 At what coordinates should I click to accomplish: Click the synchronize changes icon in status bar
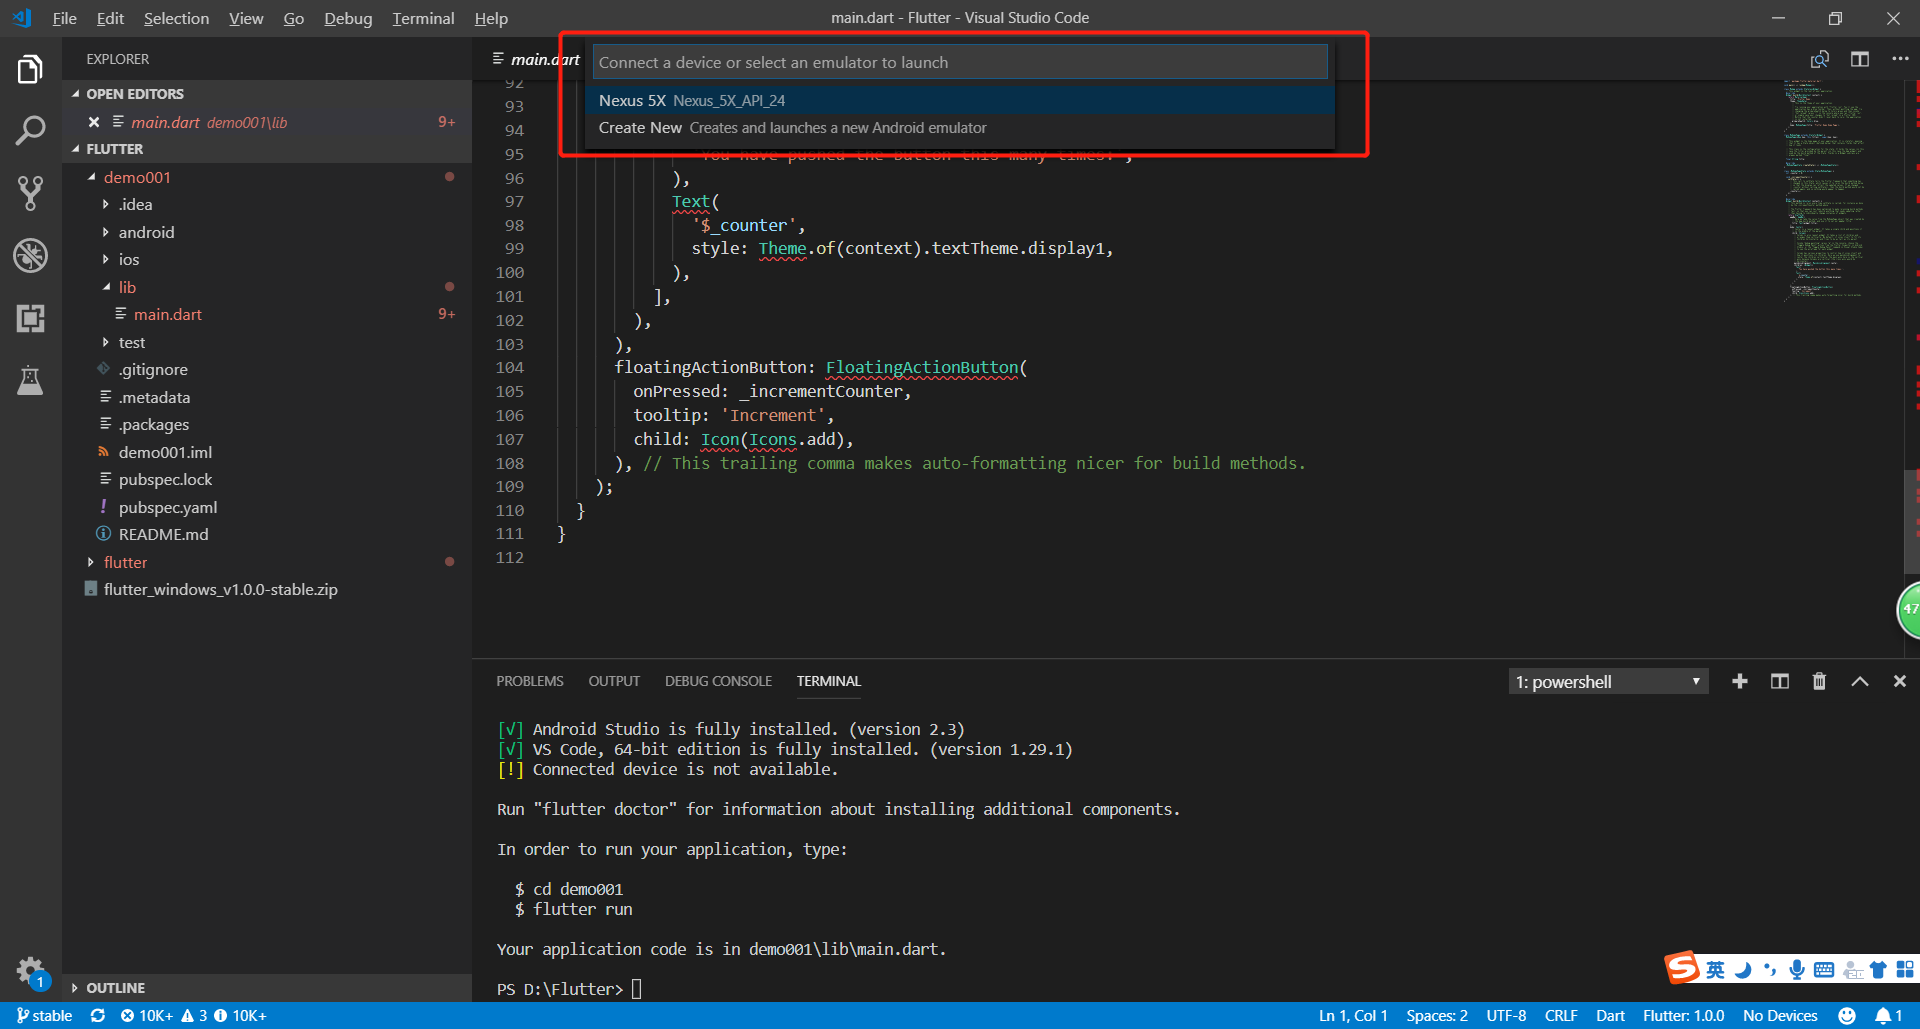(97, 1015)
